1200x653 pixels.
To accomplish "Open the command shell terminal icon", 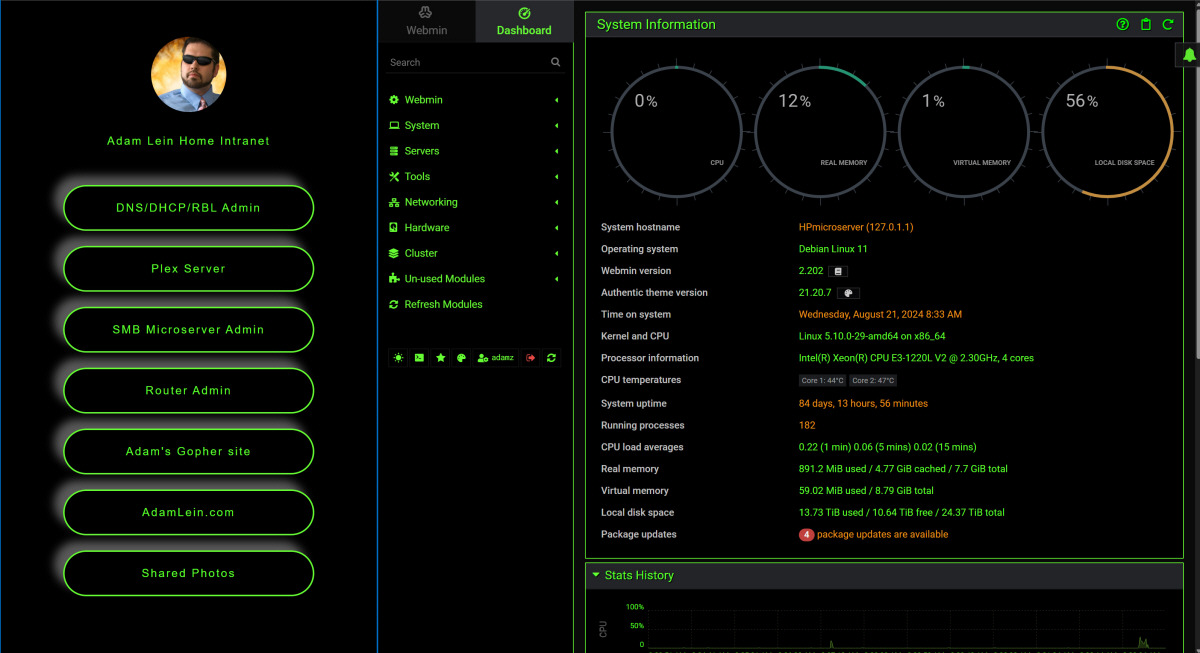I will coord(419,357).
